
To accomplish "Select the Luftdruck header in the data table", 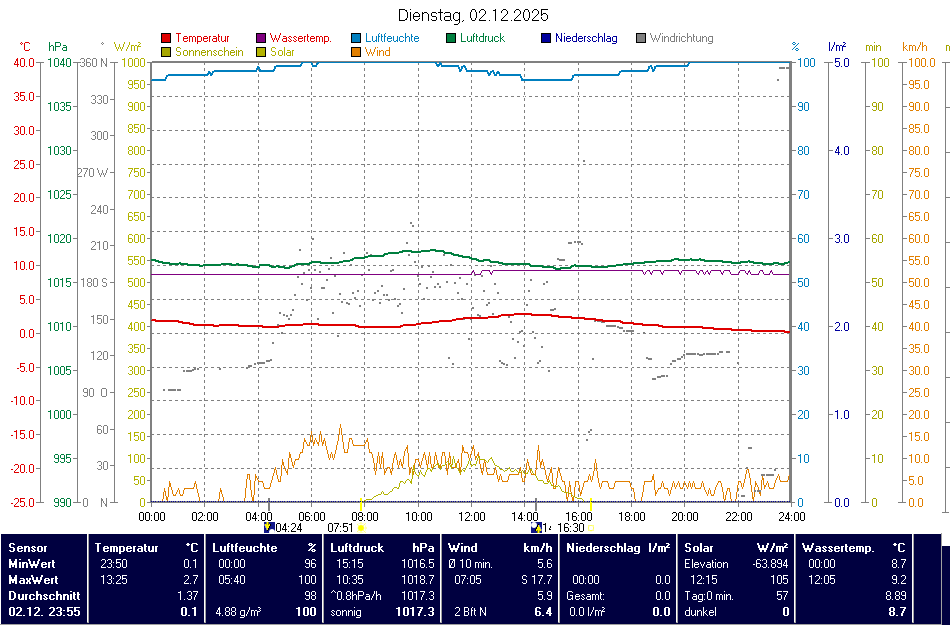I will click(357, 548).
